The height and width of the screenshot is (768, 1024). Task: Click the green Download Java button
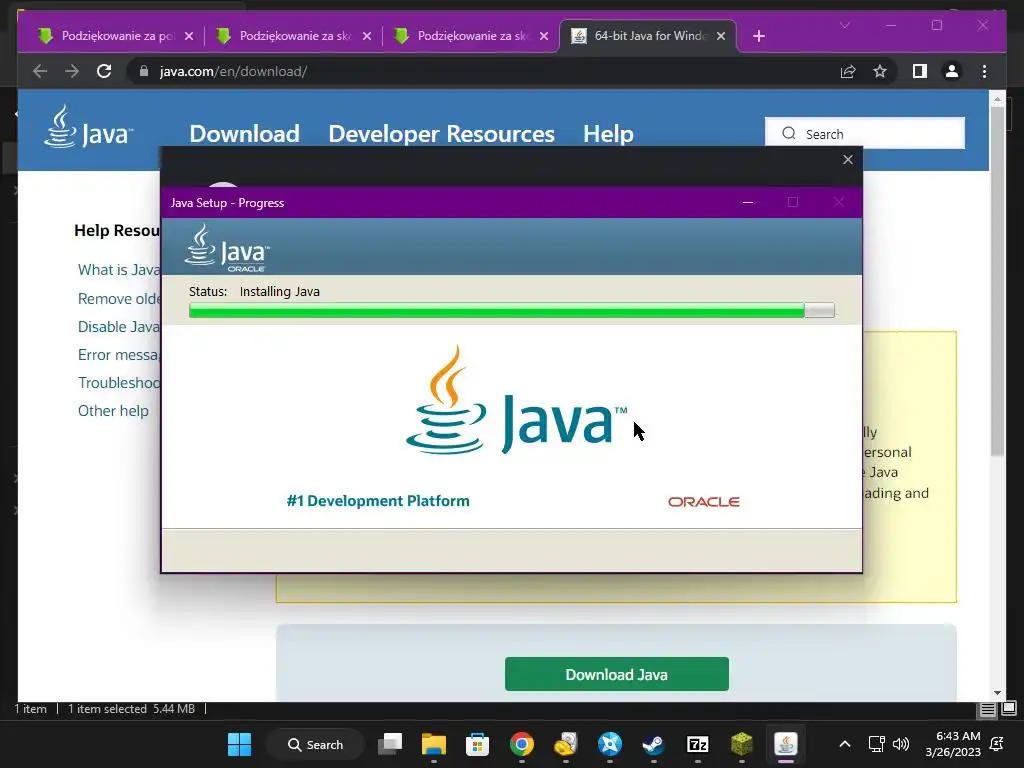pyautogui.click(x=616, y=674)
